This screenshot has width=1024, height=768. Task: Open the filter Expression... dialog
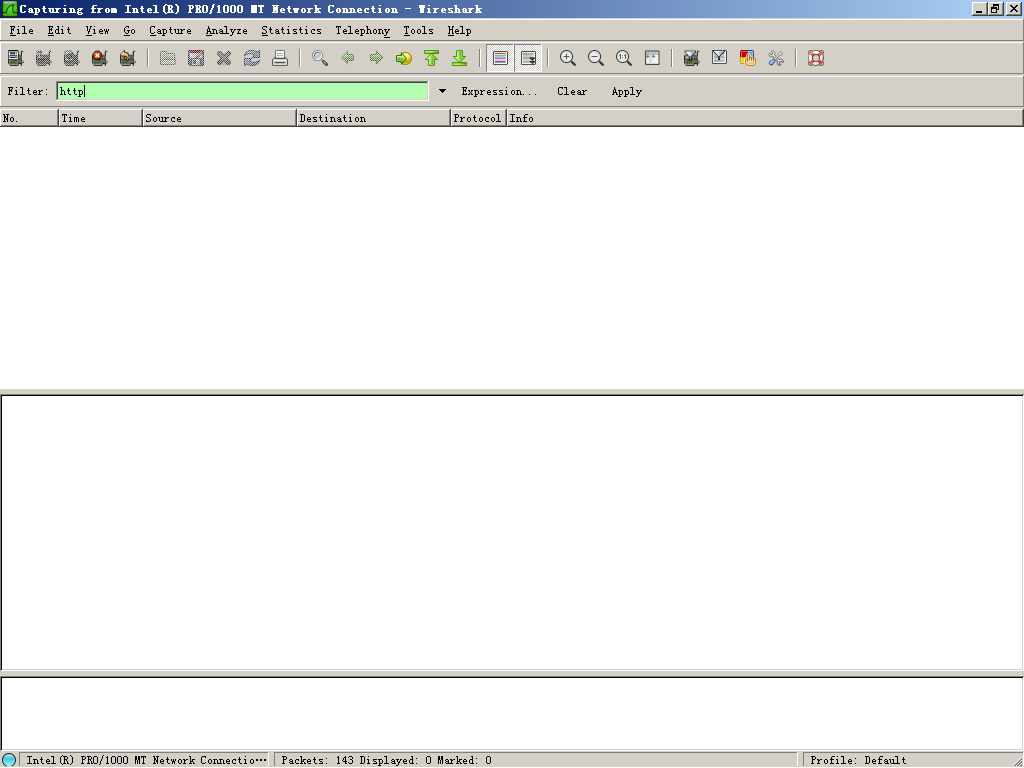click(x=500, y=91)
